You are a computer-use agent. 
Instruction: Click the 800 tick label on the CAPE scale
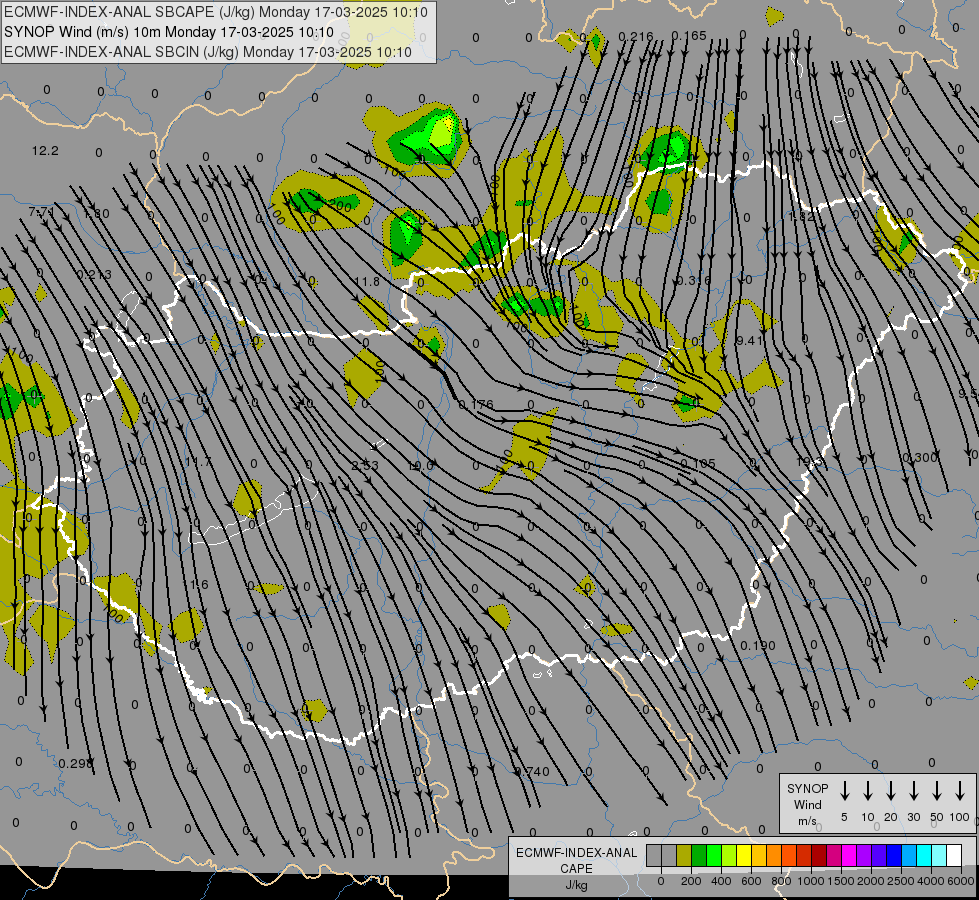[781, 881]
